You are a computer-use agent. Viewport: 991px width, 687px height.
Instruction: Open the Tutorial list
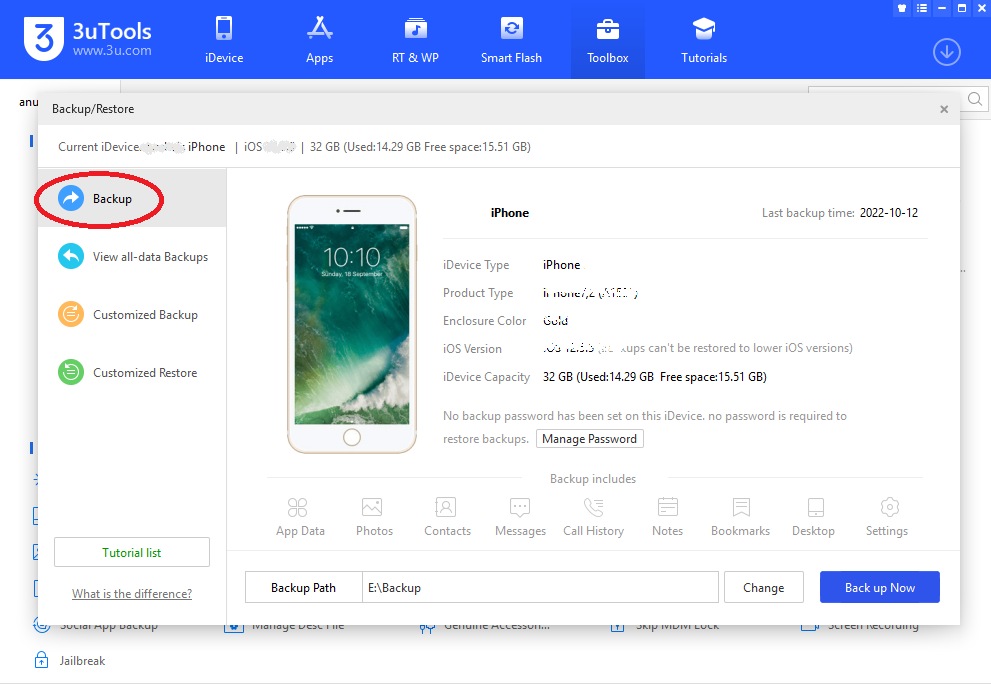(x=132, y=552)
